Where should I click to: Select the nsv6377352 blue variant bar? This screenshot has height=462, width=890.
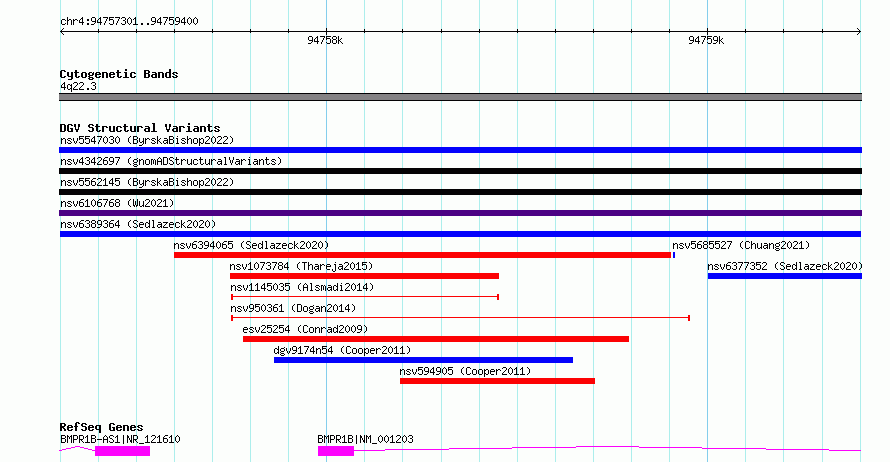(x=784, y=276)
